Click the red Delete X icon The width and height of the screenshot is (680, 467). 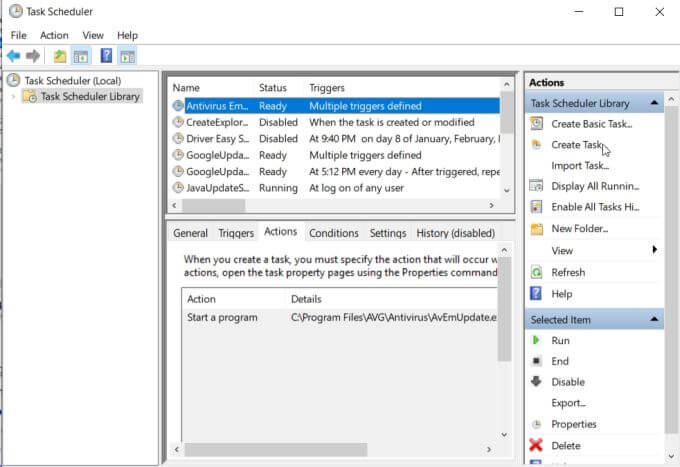[x=536, y=445]
